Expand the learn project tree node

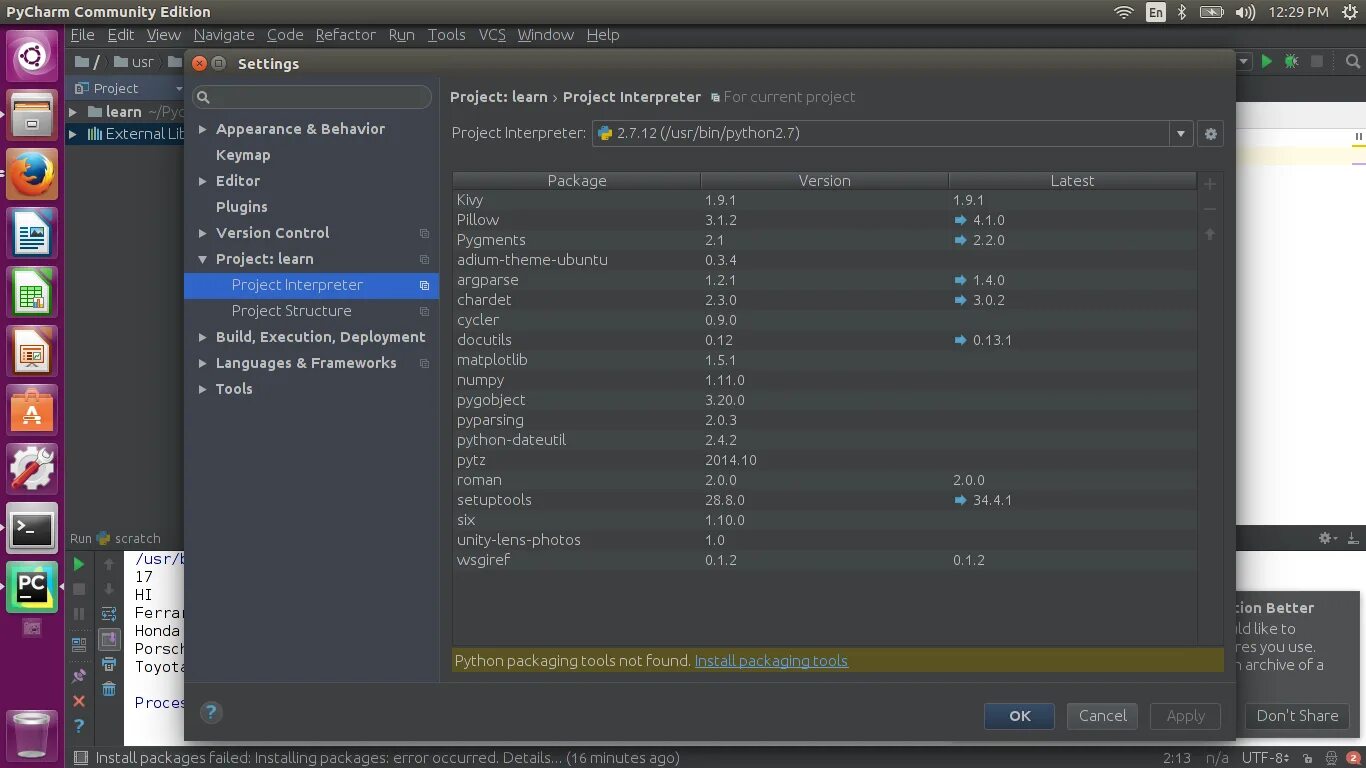(x=73, y=112)
